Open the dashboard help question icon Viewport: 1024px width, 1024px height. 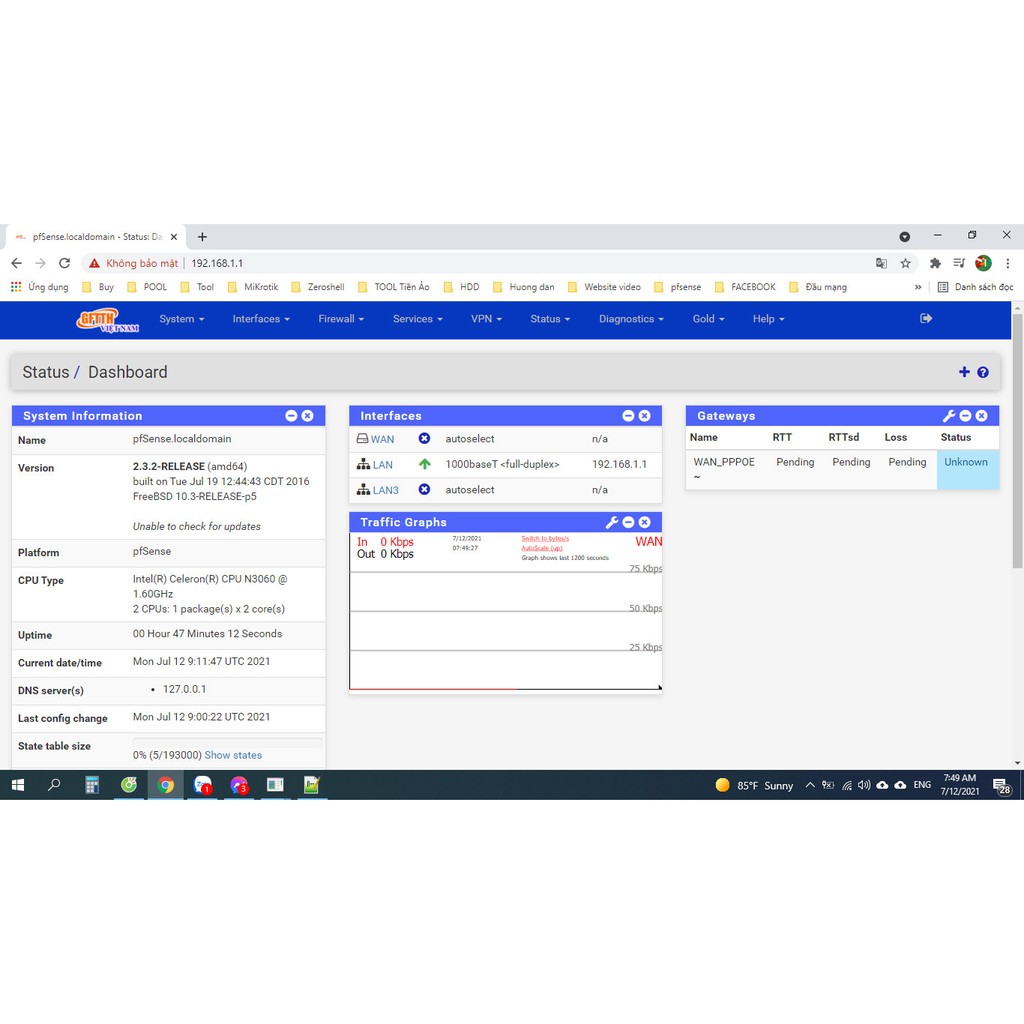[x=983, y=372]
